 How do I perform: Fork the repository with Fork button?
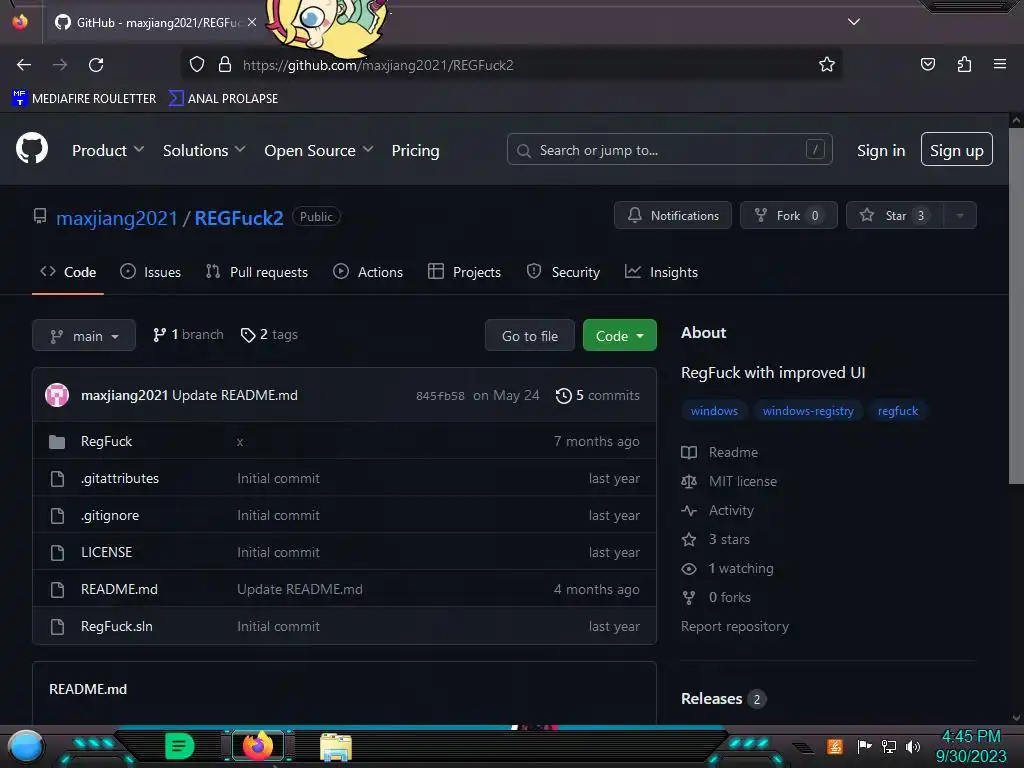(x=789, y=215)
